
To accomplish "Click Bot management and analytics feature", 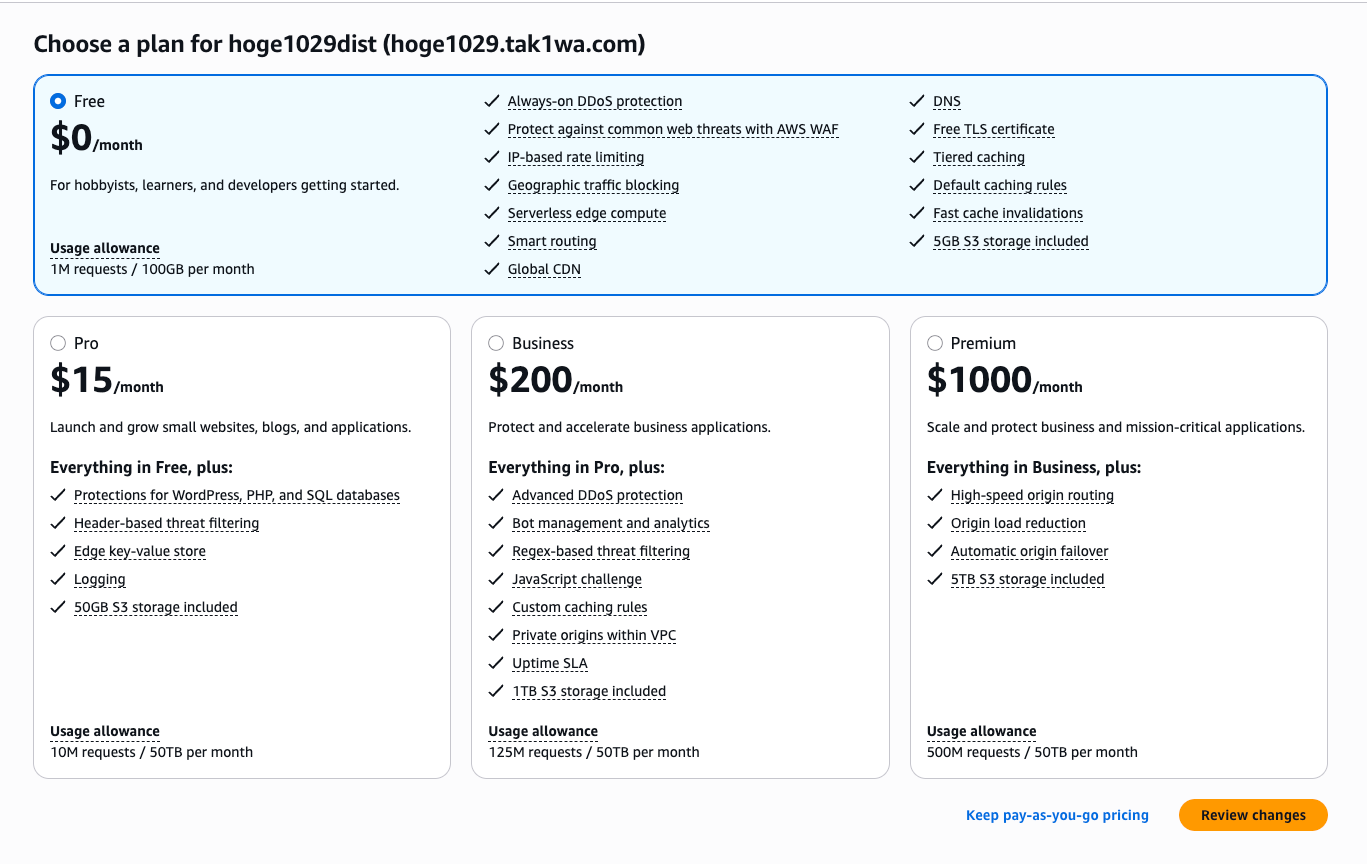I will click(610, 523).
